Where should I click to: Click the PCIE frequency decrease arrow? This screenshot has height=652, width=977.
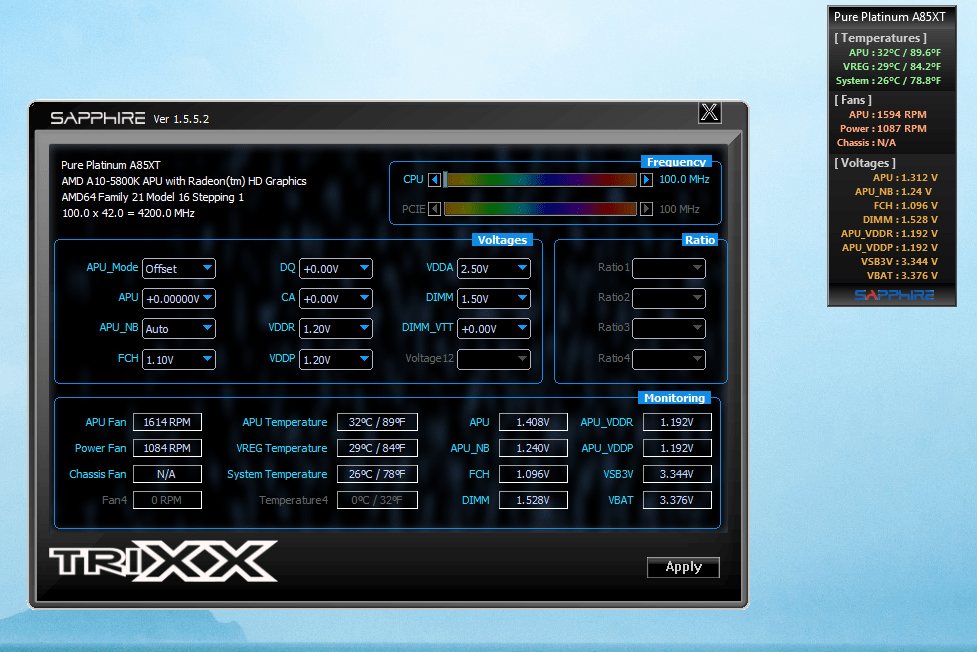435,209
